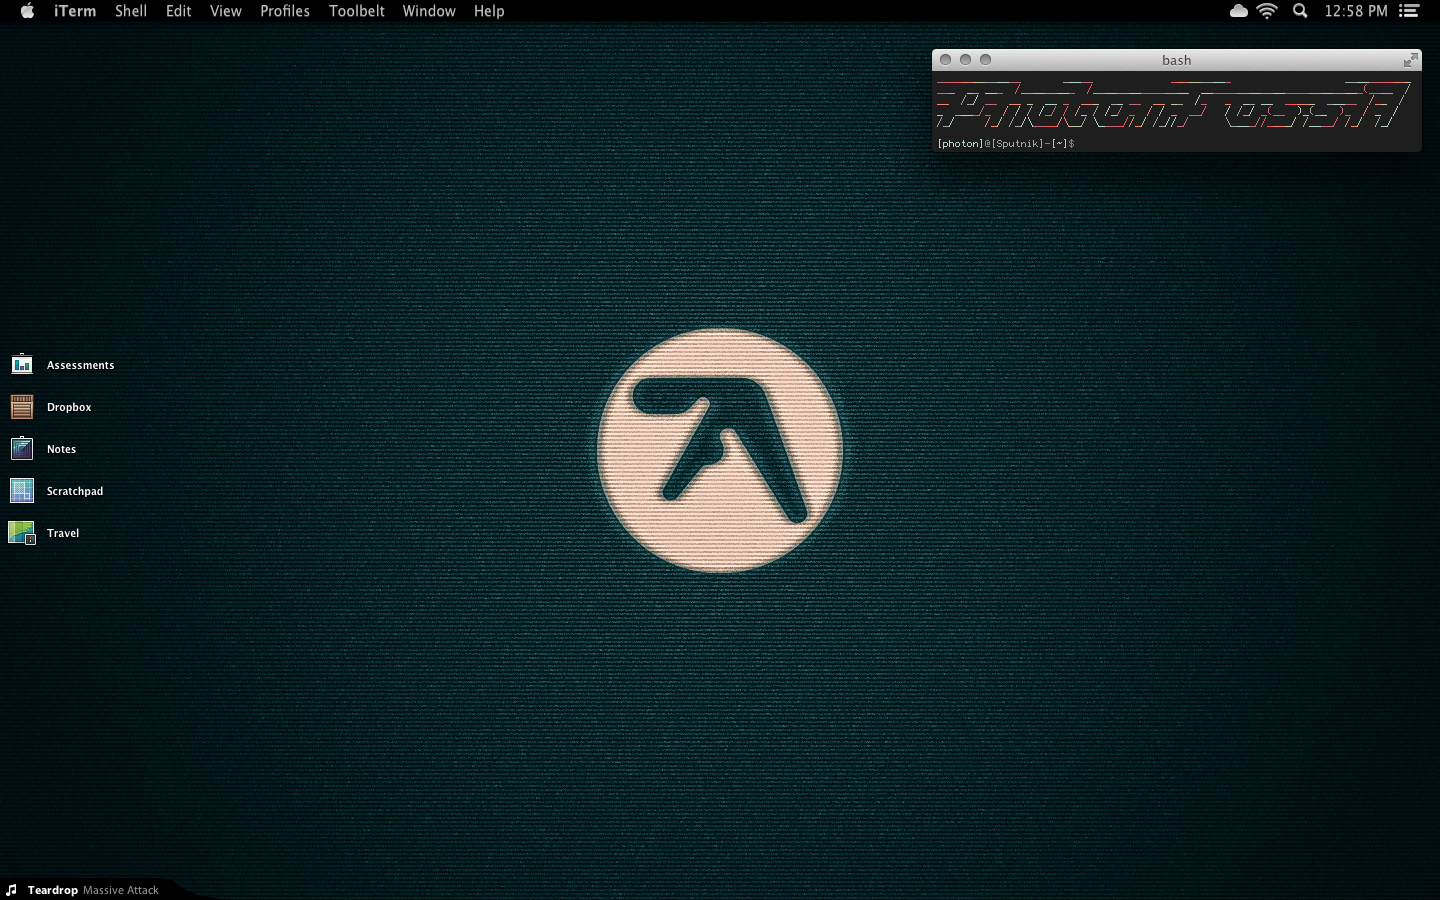The width and height of the screenshot is (1440, 900).
Task: Select the Dropbox label
Action: point(69,407)
